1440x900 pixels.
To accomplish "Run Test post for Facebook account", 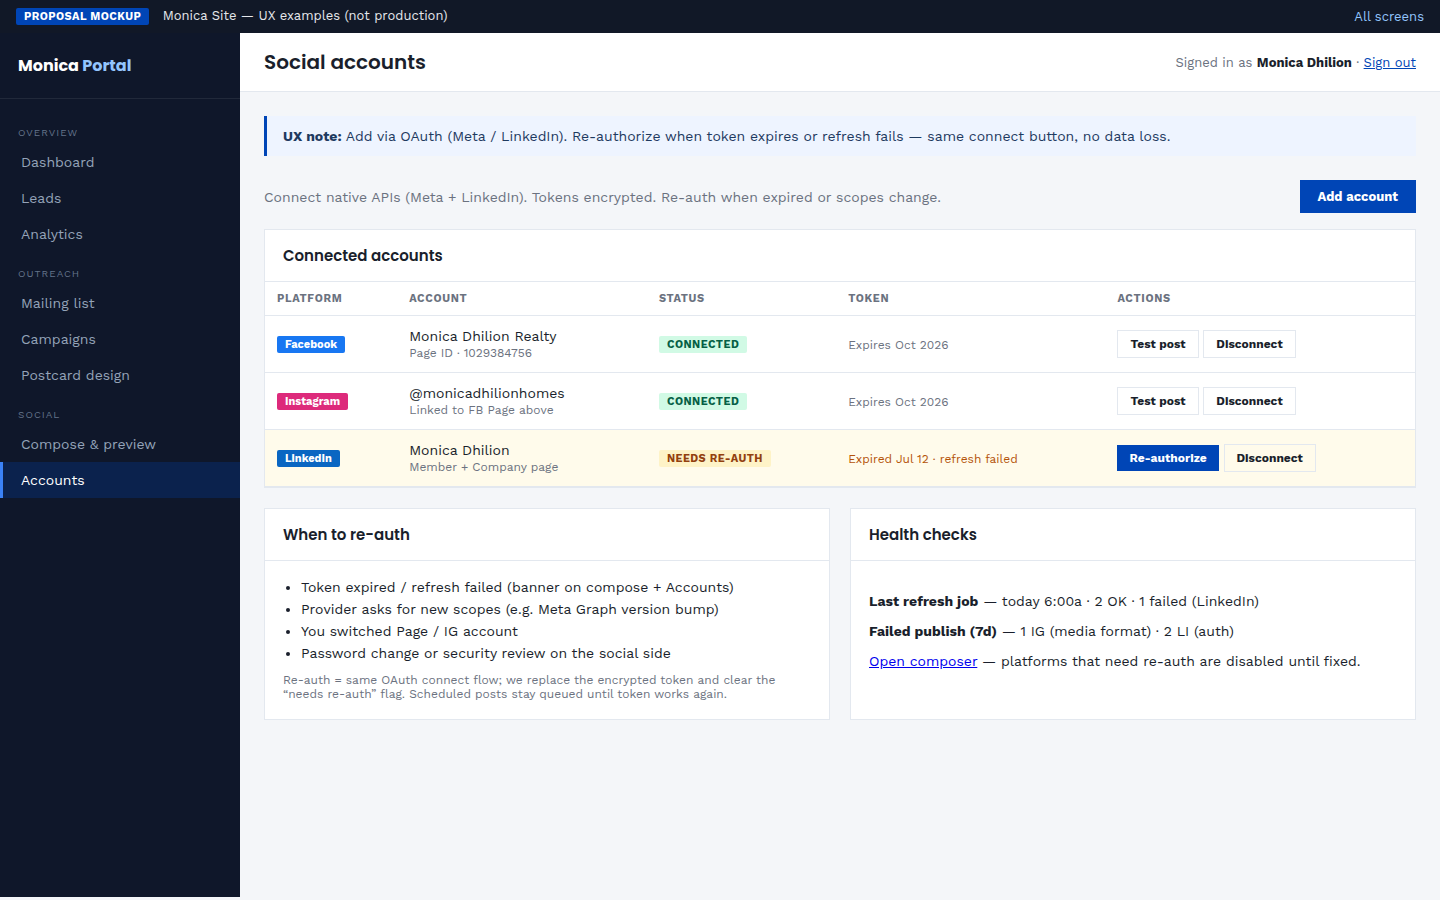I will click(x=1157, y=344).
